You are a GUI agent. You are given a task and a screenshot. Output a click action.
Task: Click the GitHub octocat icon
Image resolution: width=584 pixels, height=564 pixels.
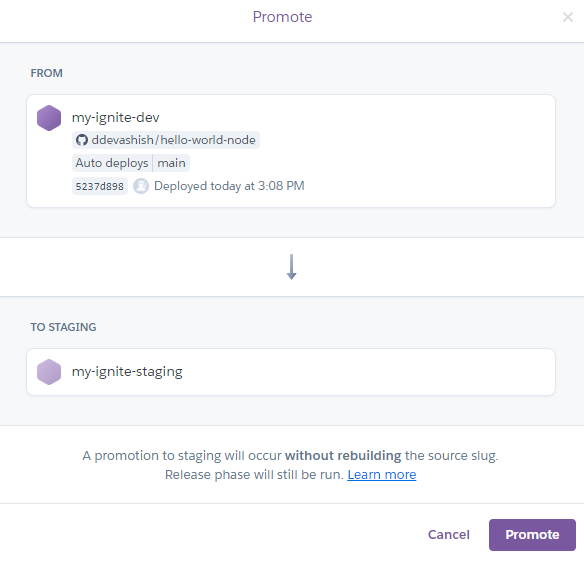(x=82, y=140)
